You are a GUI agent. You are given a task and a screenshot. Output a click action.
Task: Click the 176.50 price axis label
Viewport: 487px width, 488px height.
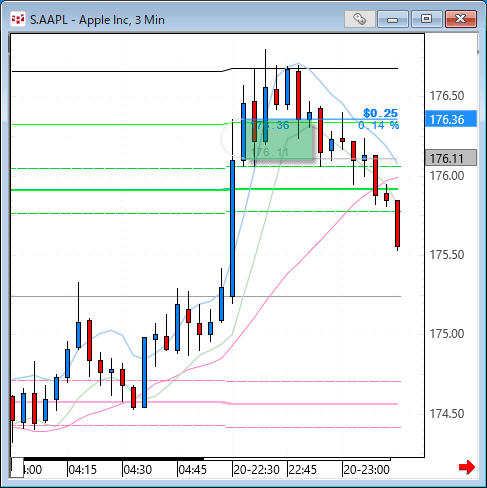(447, 96)
